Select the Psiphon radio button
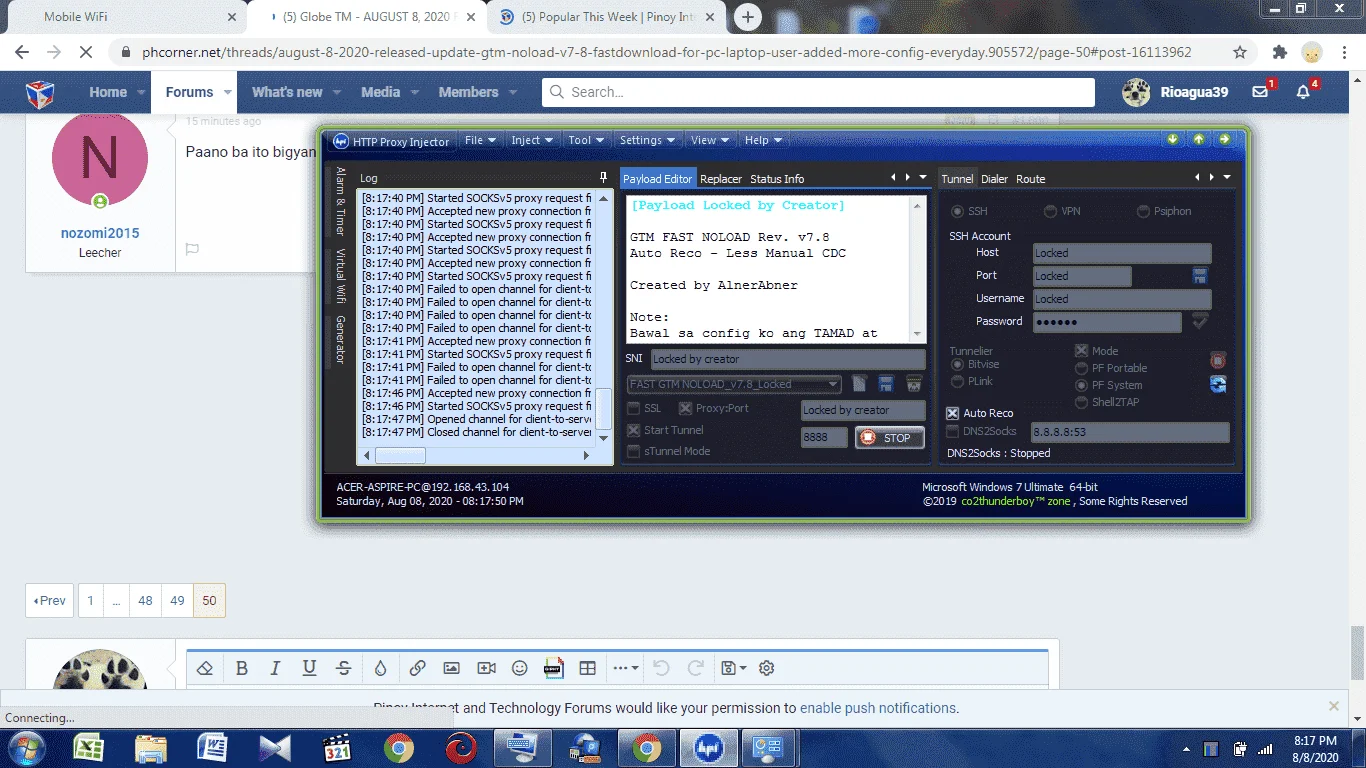Screen dimensions: 1366x768 [1143, 211]
